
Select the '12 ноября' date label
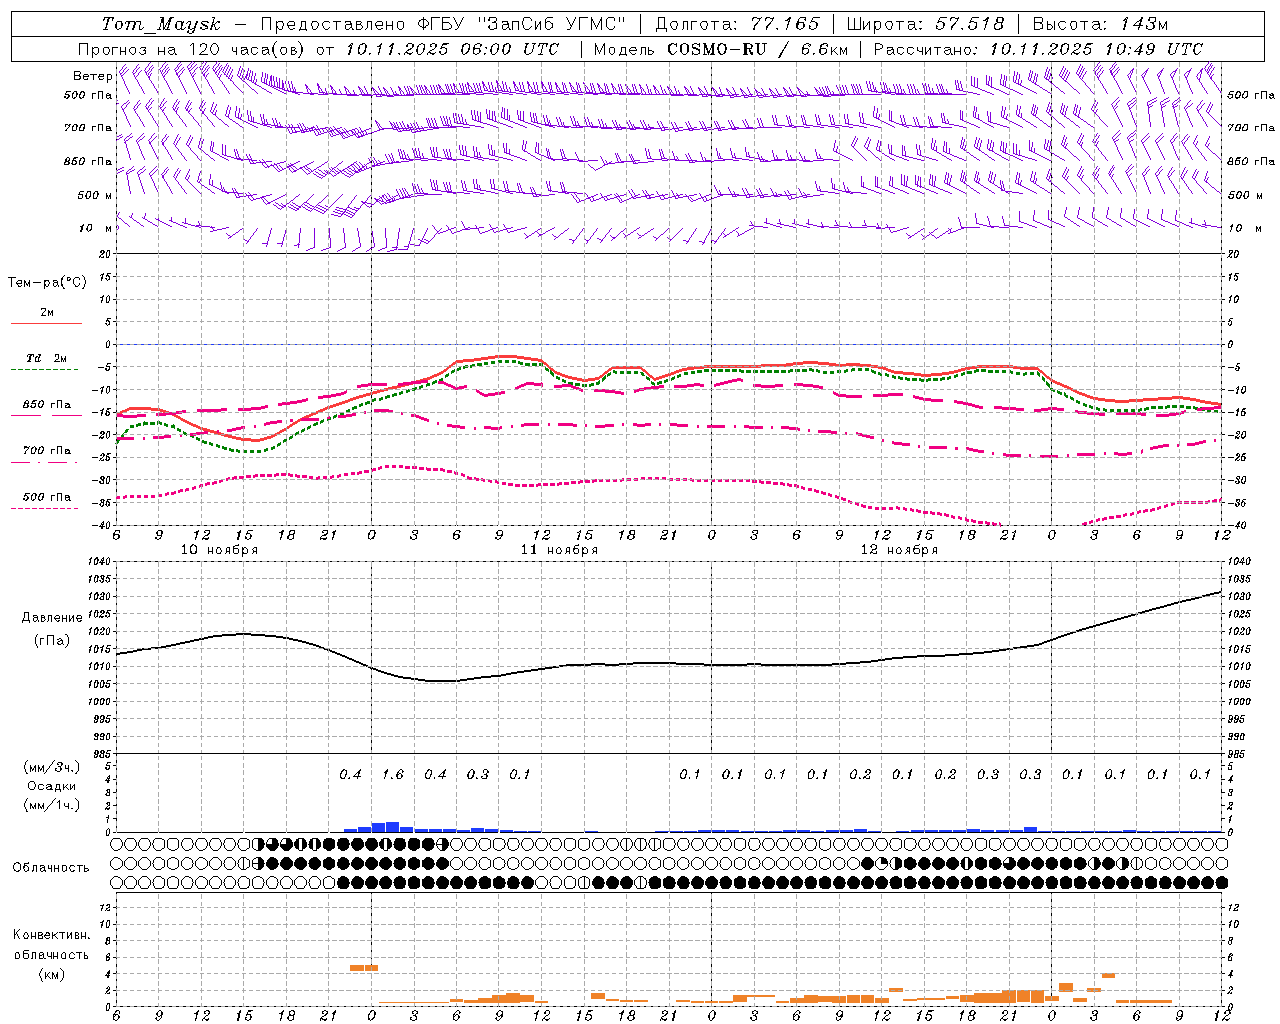(899, 550)
